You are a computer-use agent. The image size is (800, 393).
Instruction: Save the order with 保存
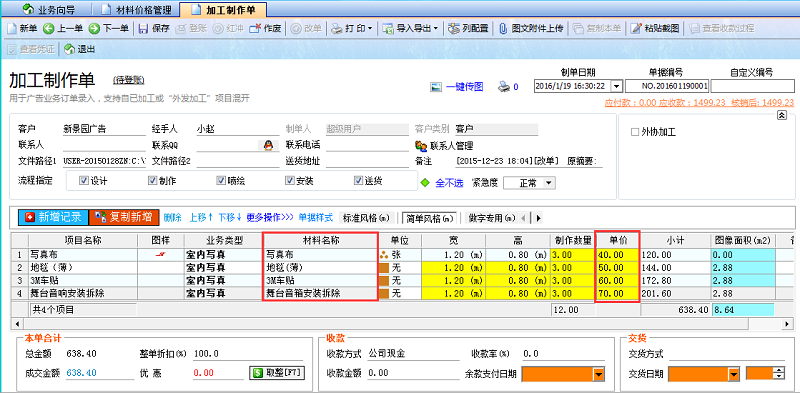point(154,29)
